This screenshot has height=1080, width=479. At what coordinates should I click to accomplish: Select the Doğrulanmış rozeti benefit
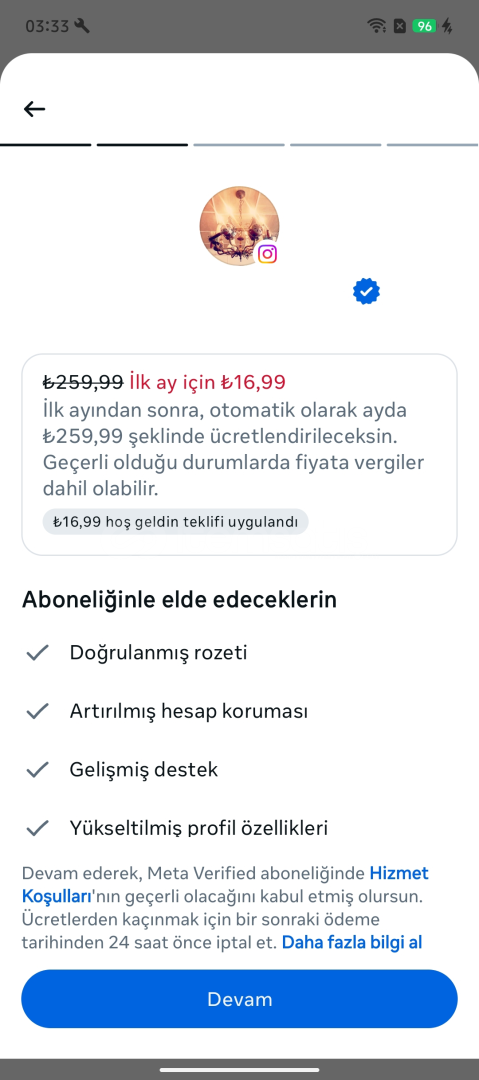point(158,652)
